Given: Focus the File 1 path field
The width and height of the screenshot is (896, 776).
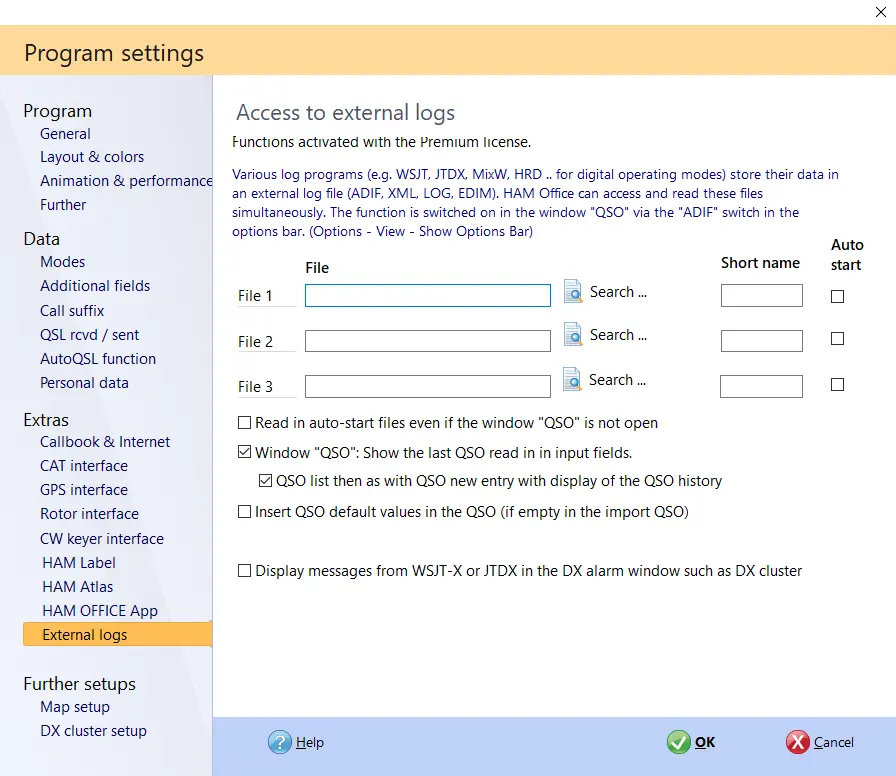Looking at the screenshot, I should coord(427,295).
